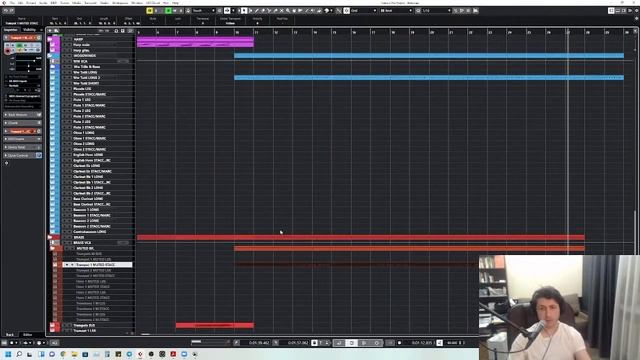Select the Draw pencil tool

click(256, 11)
